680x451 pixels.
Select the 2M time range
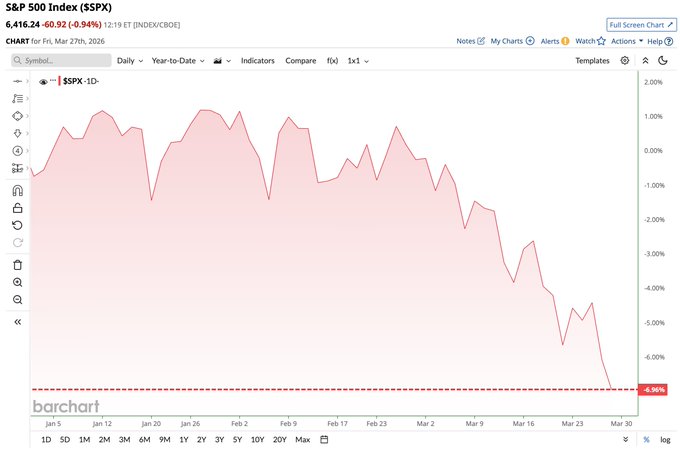click(105, 440)
